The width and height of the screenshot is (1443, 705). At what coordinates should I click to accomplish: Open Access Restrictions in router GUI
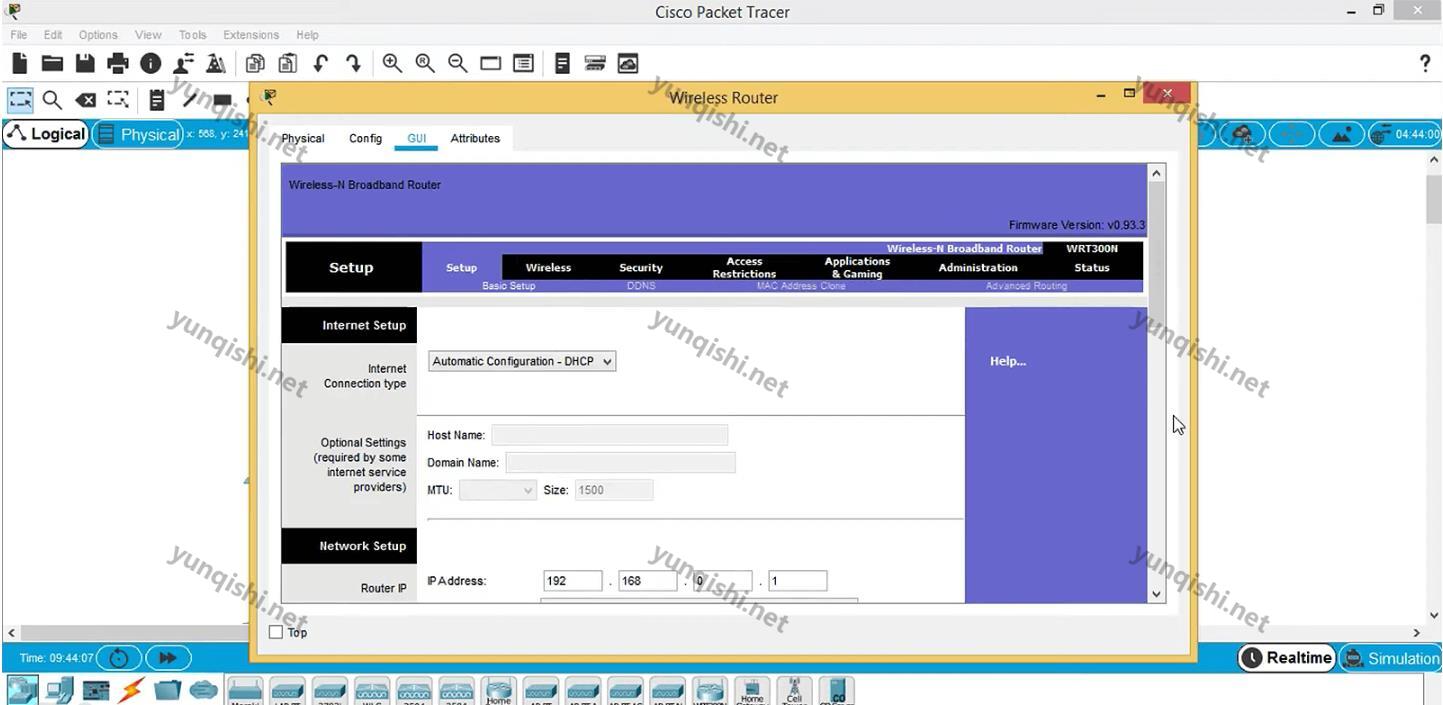coord(744,267)
